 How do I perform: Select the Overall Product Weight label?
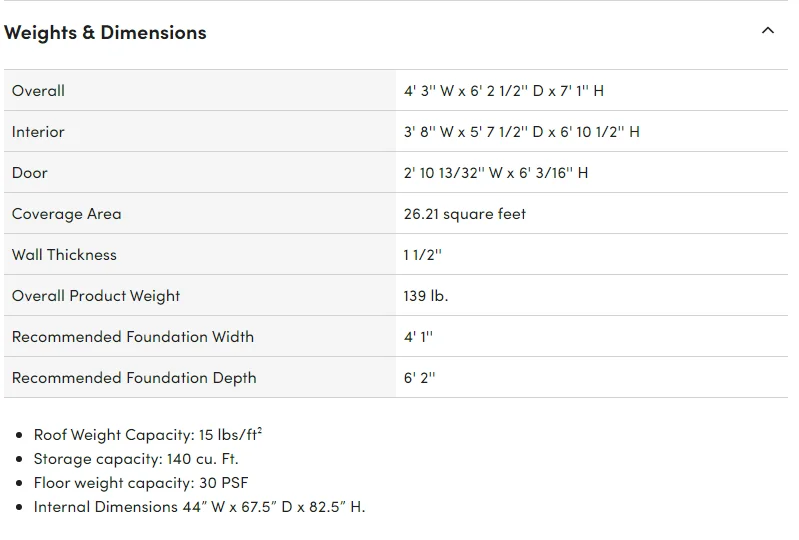click(96, 295)
